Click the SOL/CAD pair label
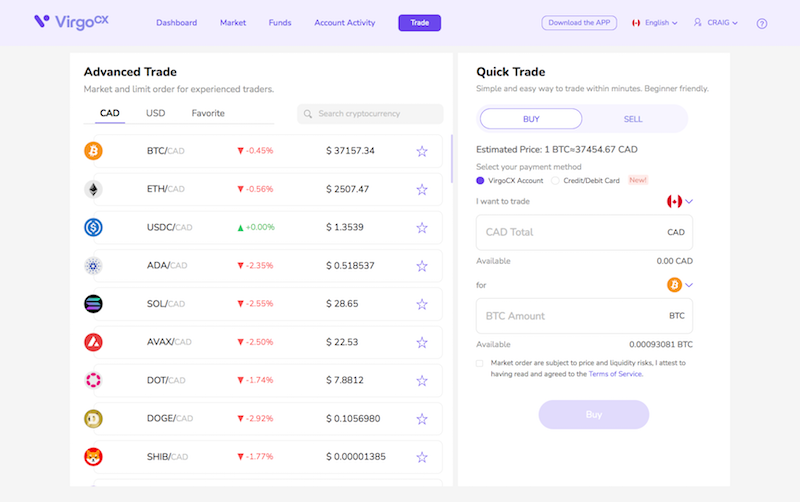The width and height of the screenshot is (800, 502). 166,304
